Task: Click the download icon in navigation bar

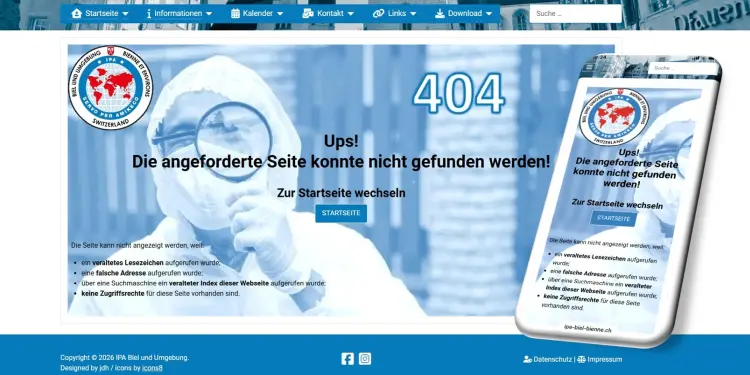Action: click(x=440, y=13)
